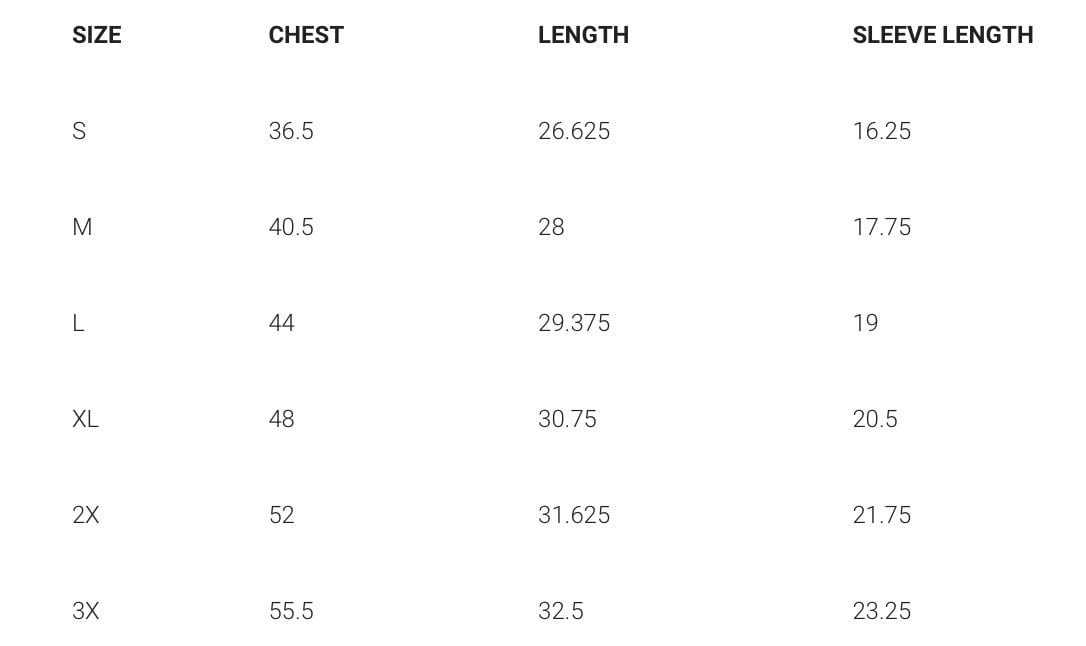Viewport: 1086px width, 646px height.
Task: Click the LENGTH column header
Action: [583, 35]
